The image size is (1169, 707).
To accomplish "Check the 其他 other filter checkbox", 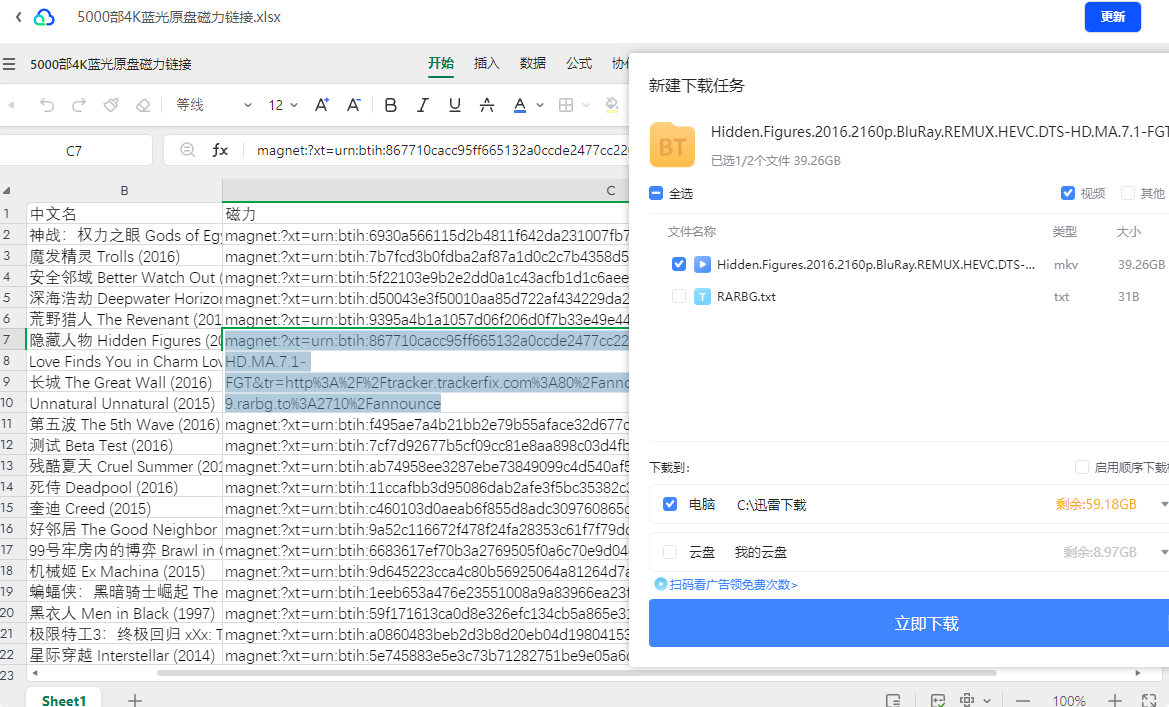I will (1128, 193).
